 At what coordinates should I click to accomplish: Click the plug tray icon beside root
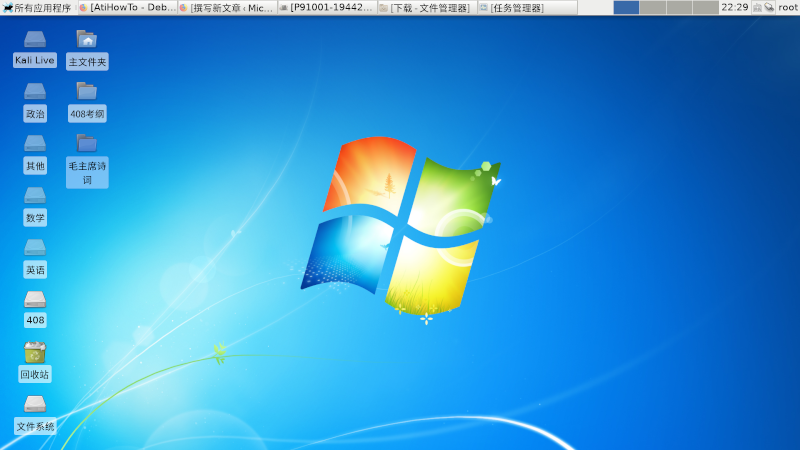click(x=769, y=8)
